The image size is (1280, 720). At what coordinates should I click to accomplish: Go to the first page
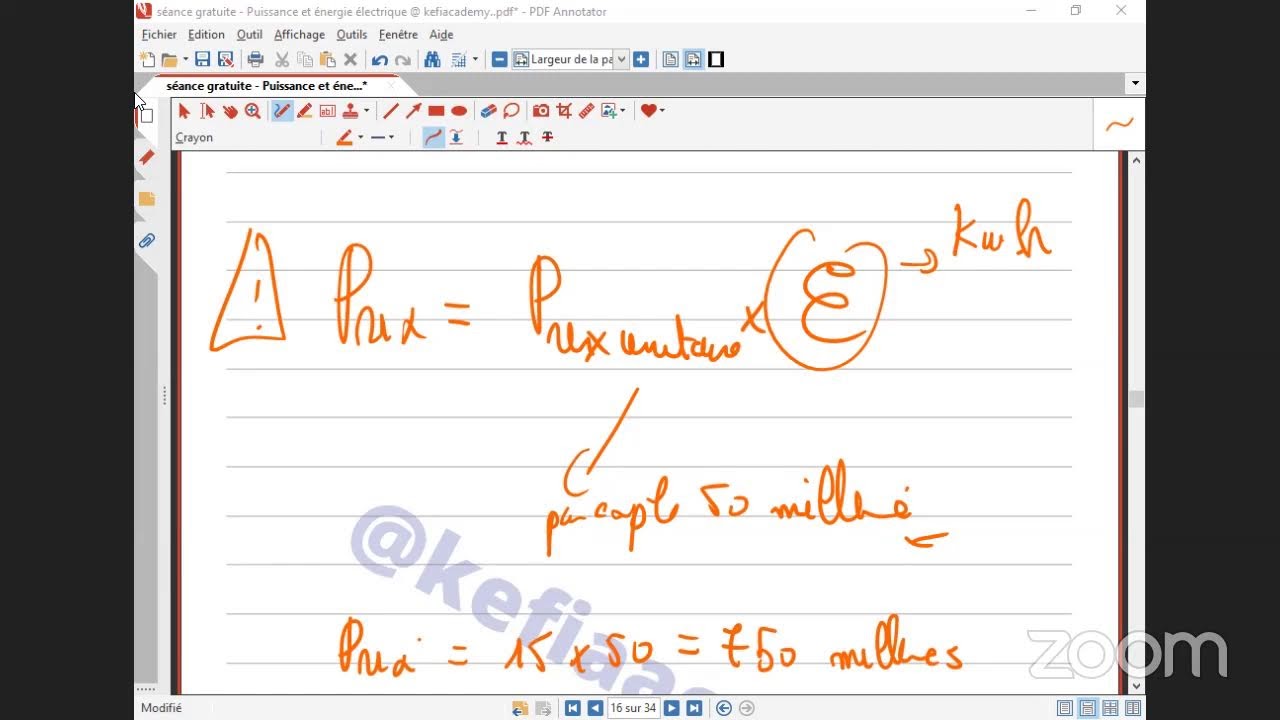(x=573, y=708)
